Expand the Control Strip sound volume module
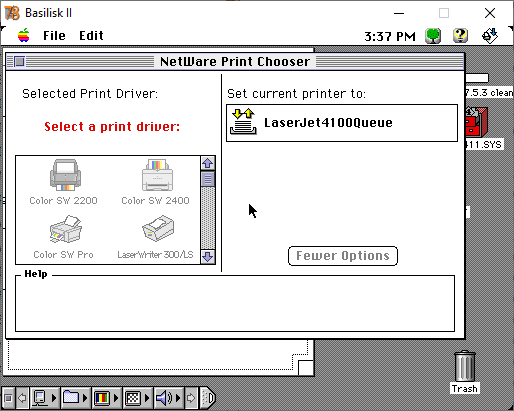 pyautogui.click(x=168, y=398)
